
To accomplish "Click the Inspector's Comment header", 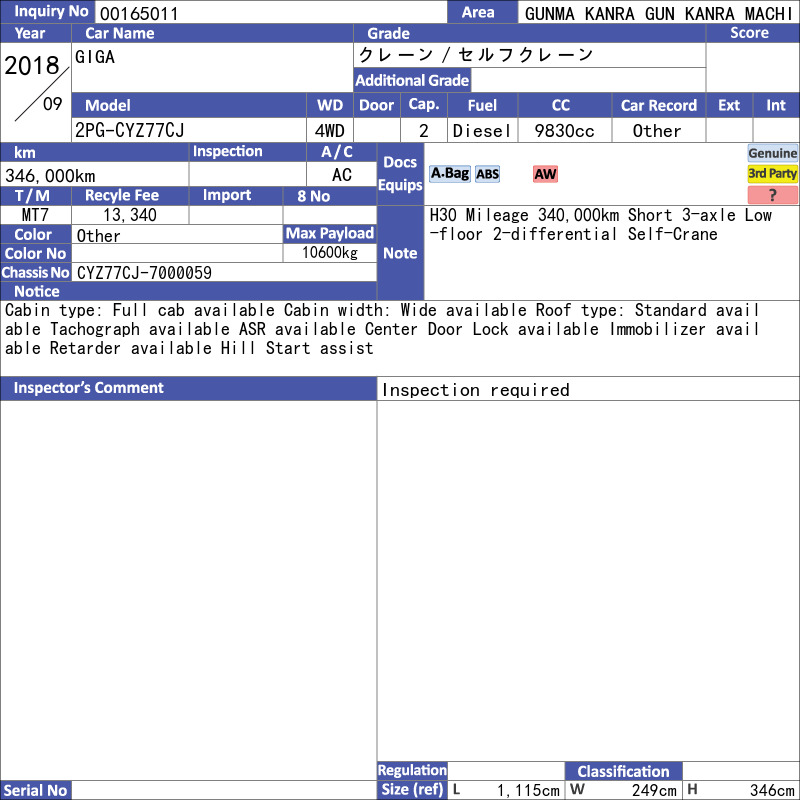I will coord(188,388).
